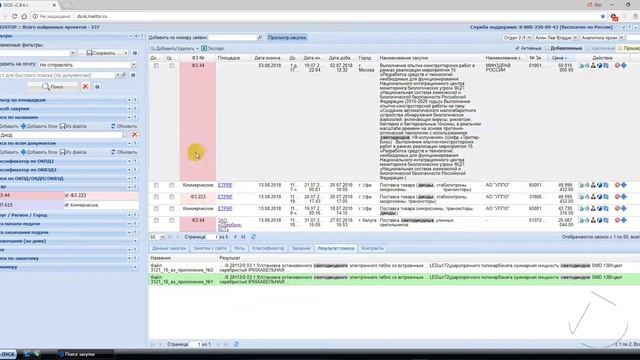The height and width of the screenshot is (360, 640).
Task: Click Обновить in name search section
Action: [124, 126]
